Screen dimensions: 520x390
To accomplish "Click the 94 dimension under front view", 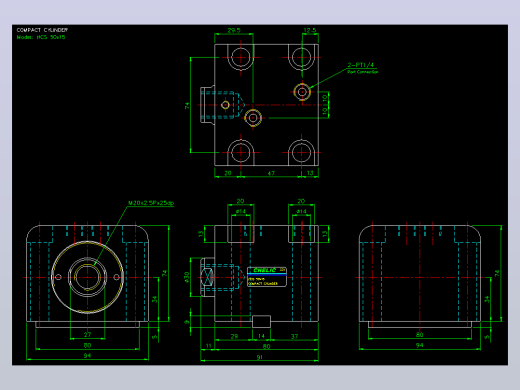I will point(87,355).
